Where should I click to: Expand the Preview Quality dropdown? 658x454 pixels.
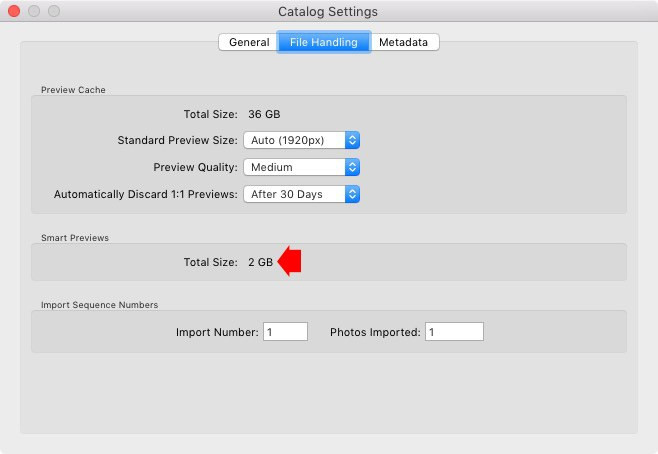[x=301, y=167]
